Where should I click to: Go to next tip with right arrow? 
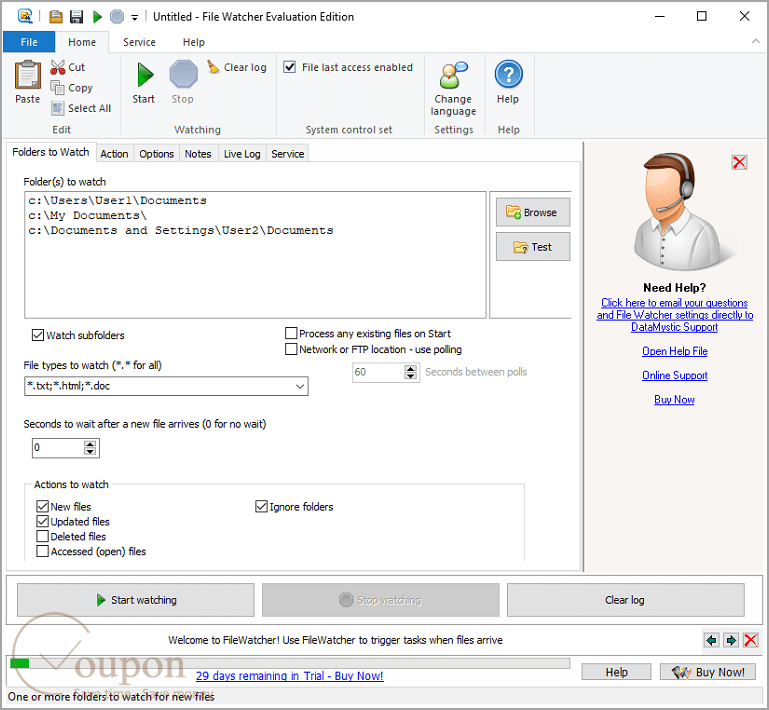[x=731, y=640]
